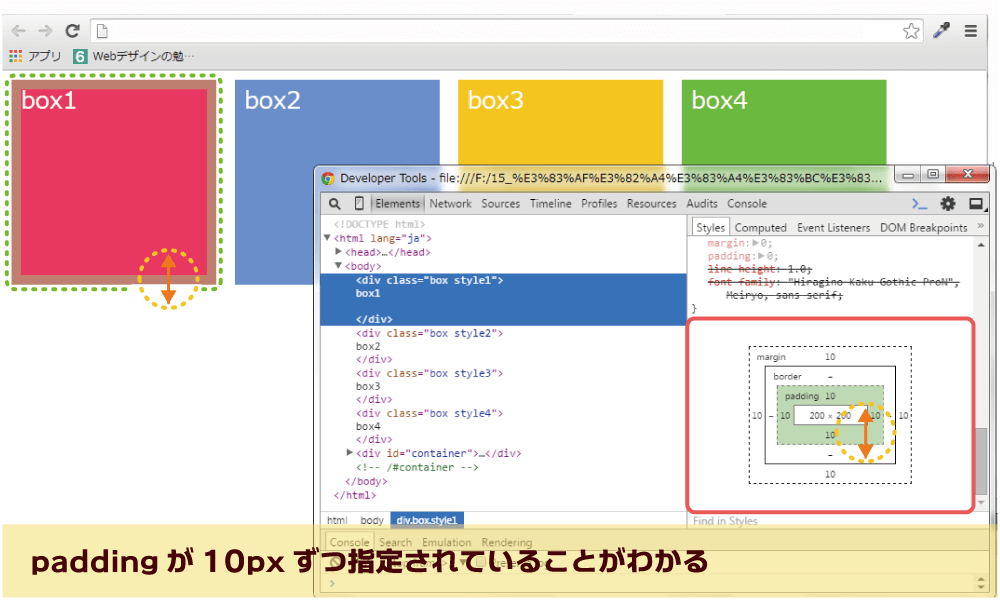Switch to the Sources panel tab
Screen dimensions: 1000x600
pyautogui.click(x=501, y=203)
